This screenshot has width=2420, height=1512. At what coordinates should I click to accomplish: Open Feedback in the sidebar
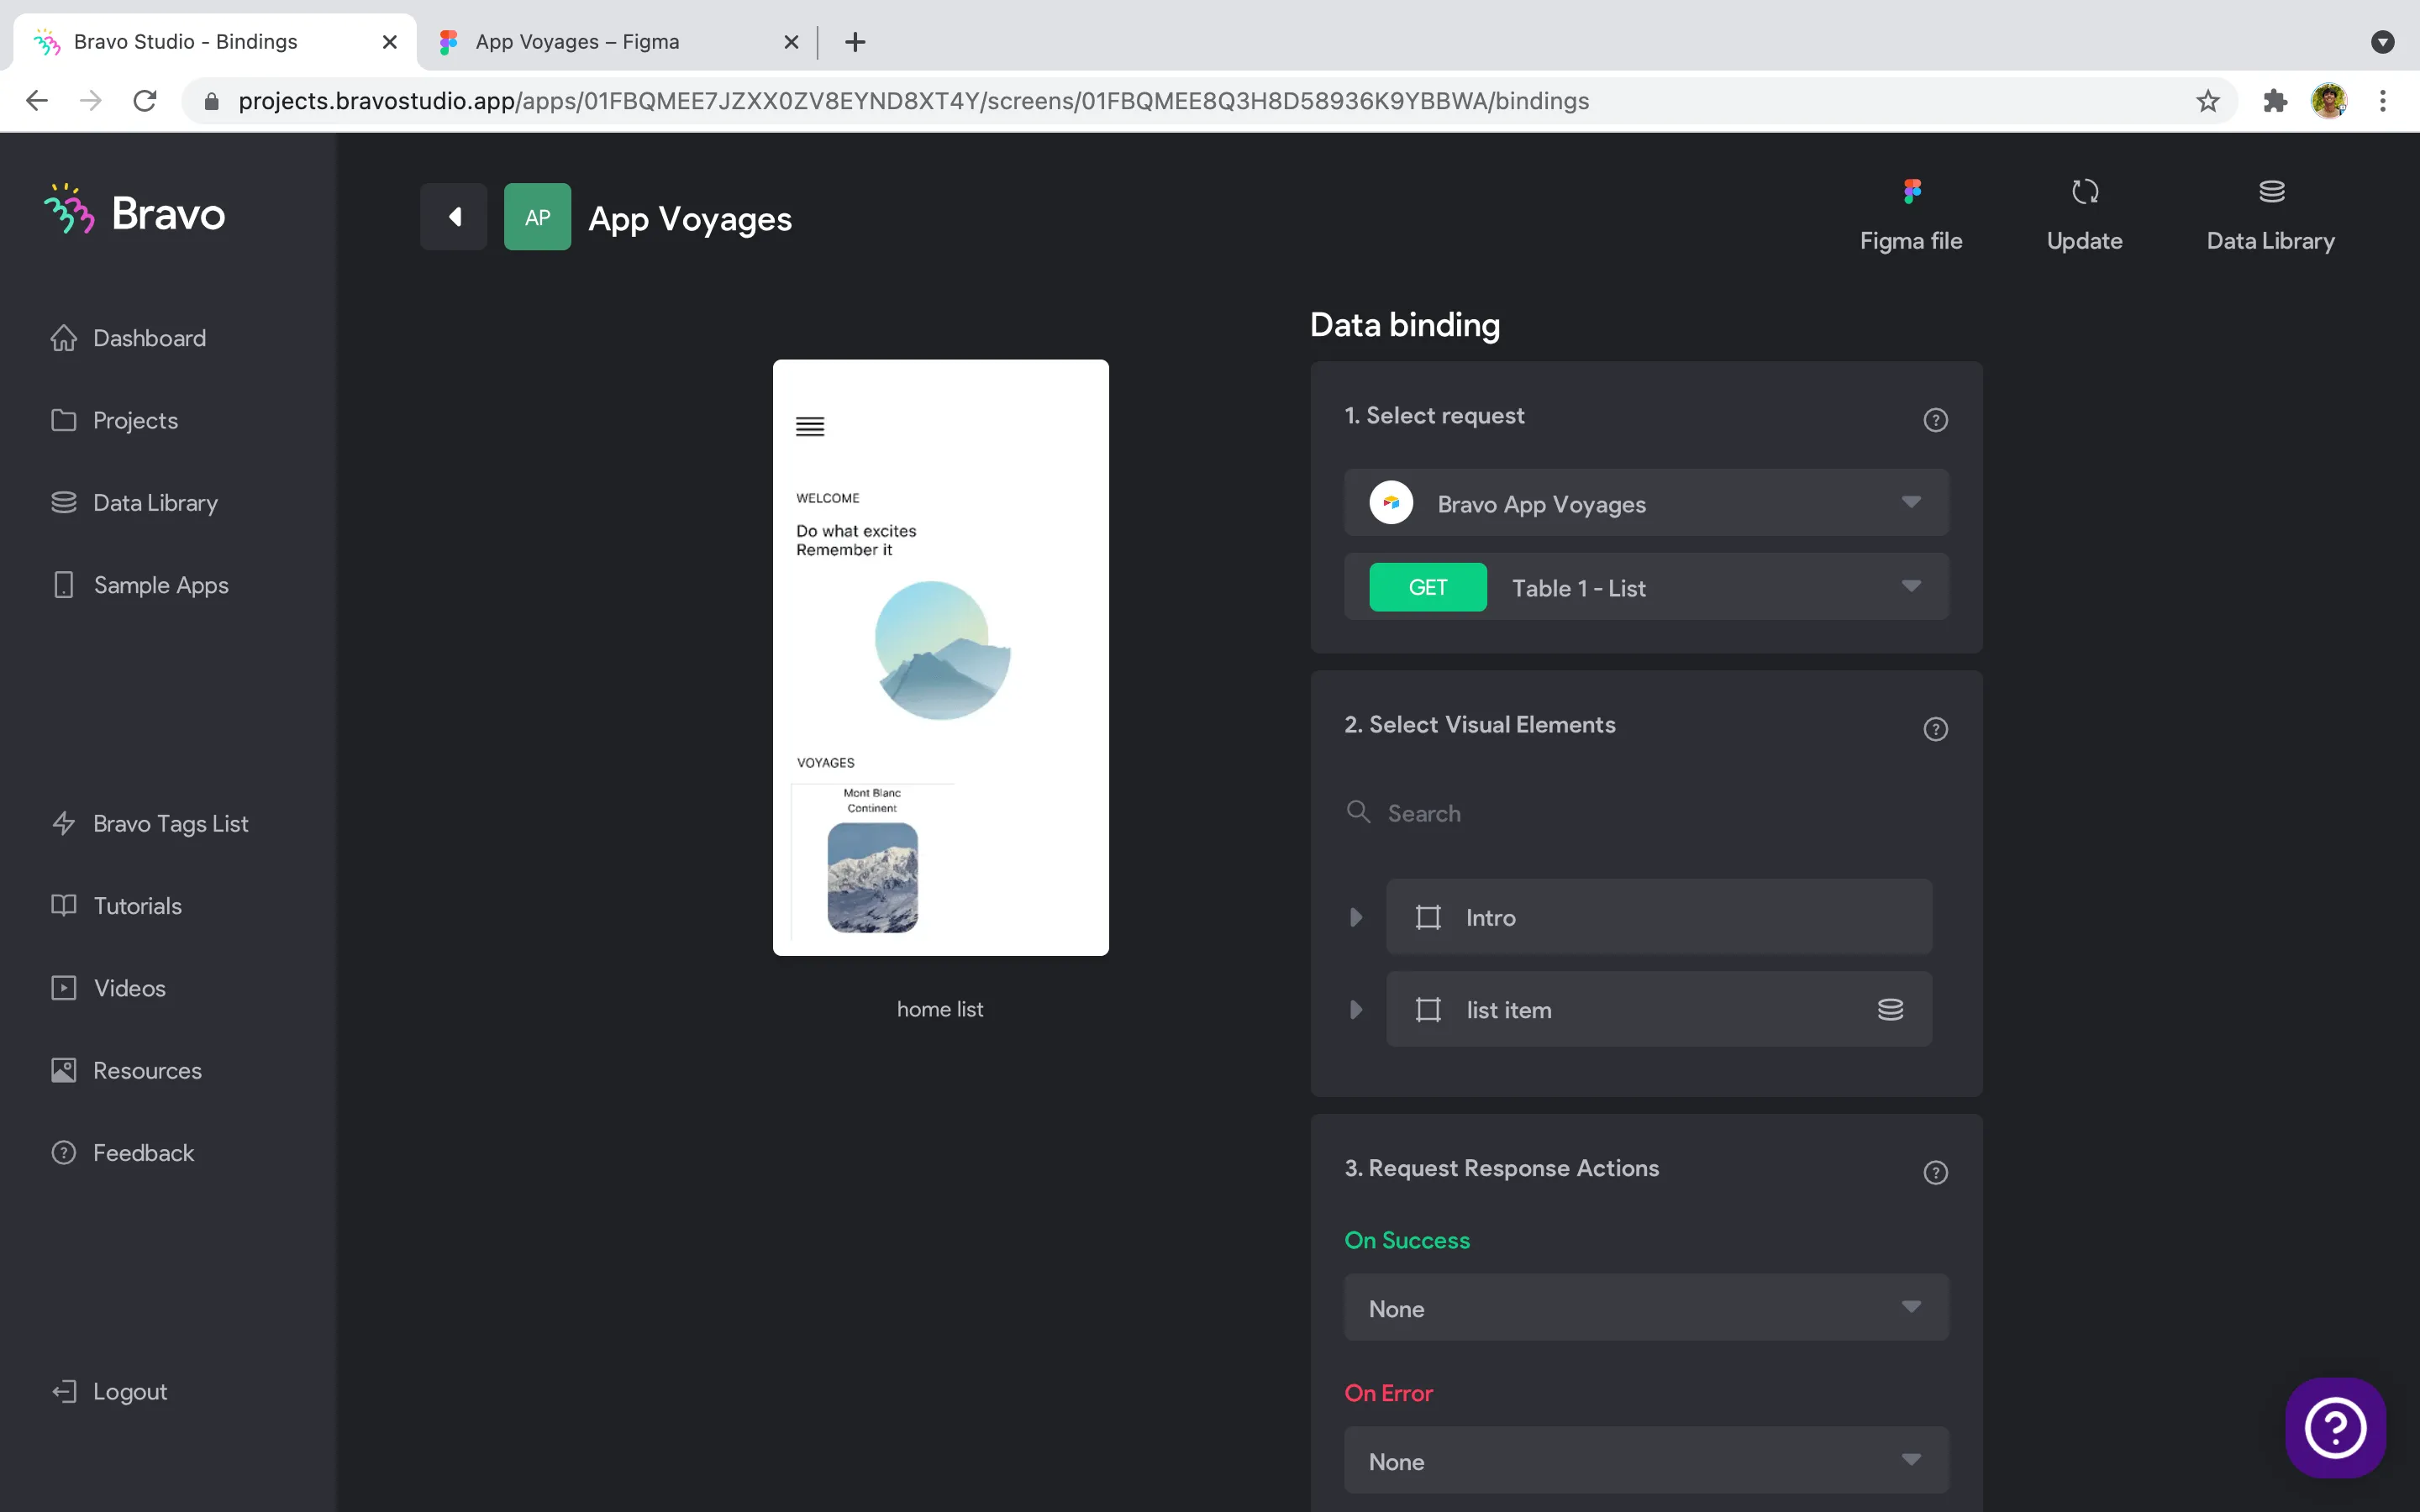pyautogui.click(x=122, y=1152)
